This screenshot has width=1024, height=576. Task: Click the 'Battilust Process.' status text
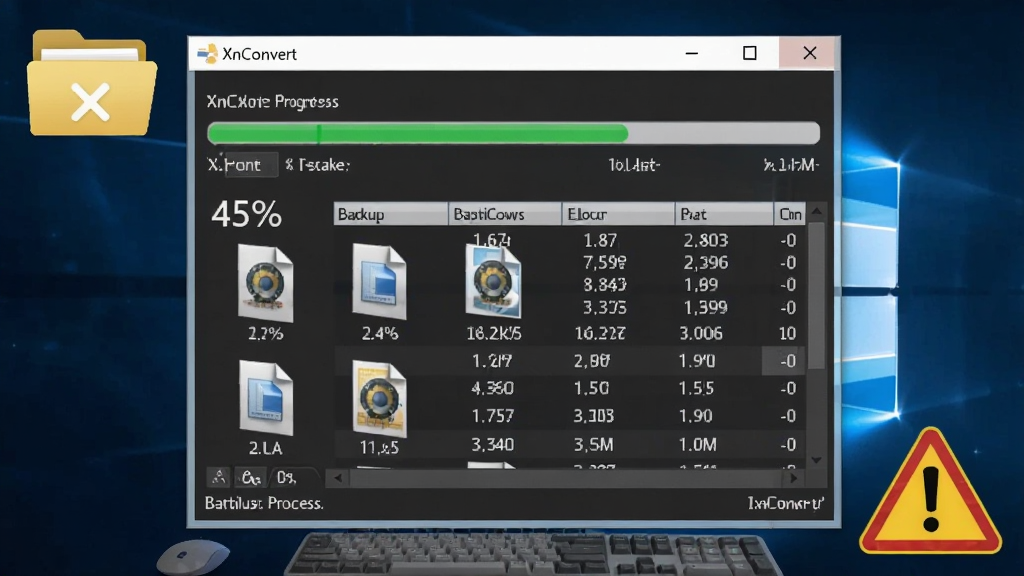tap(264, 503)
